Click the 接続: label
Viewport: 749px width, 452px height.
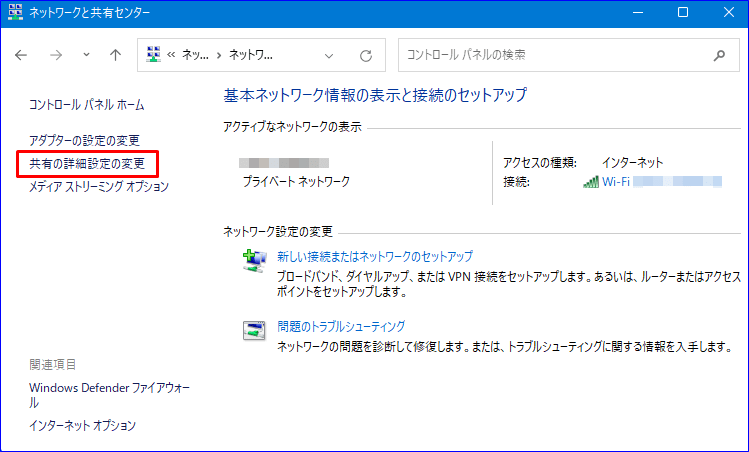pyautogui.click(x=516, y=182)
